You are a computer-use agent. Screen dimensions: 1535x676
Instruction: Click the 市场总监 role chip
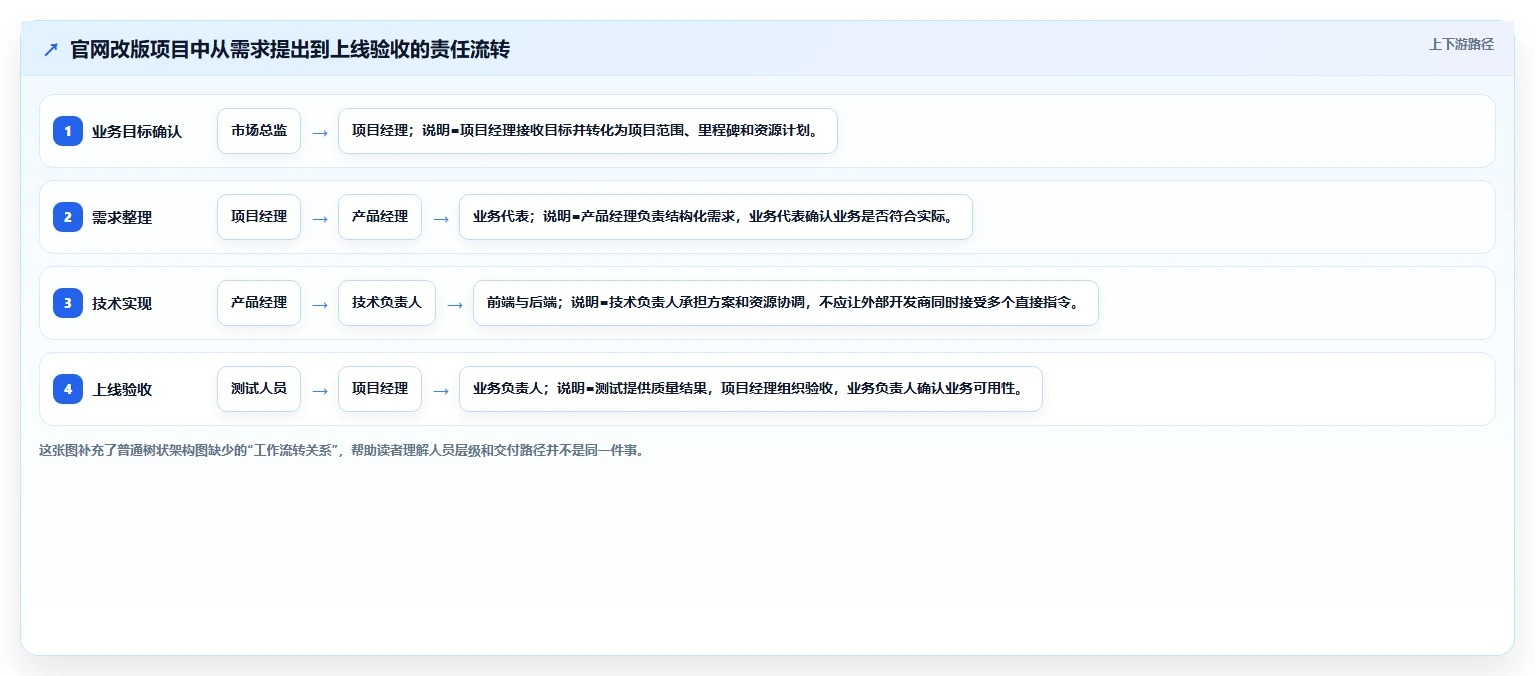(x=259, y=131)
